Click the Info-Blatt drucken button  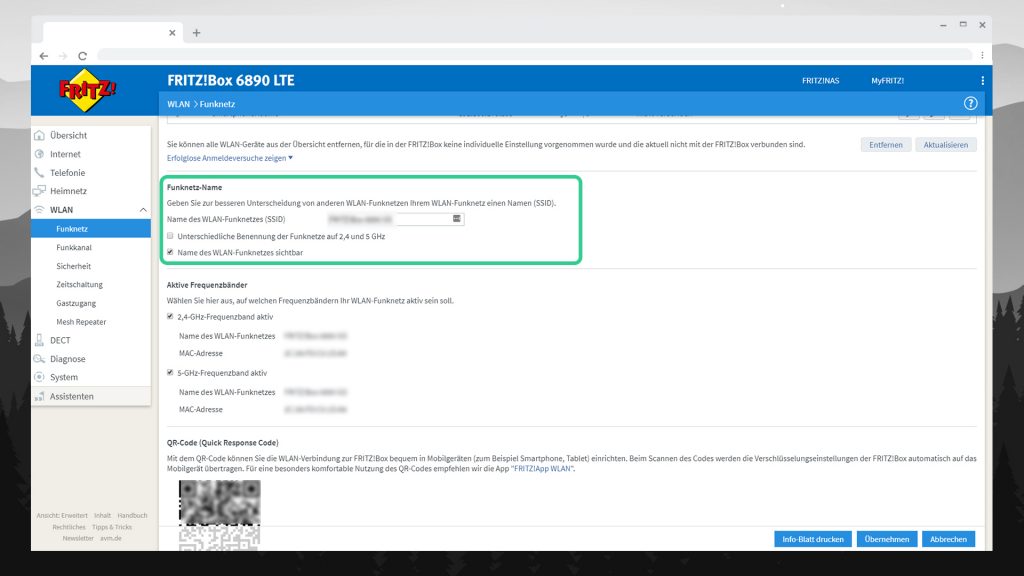coord(813,539)
